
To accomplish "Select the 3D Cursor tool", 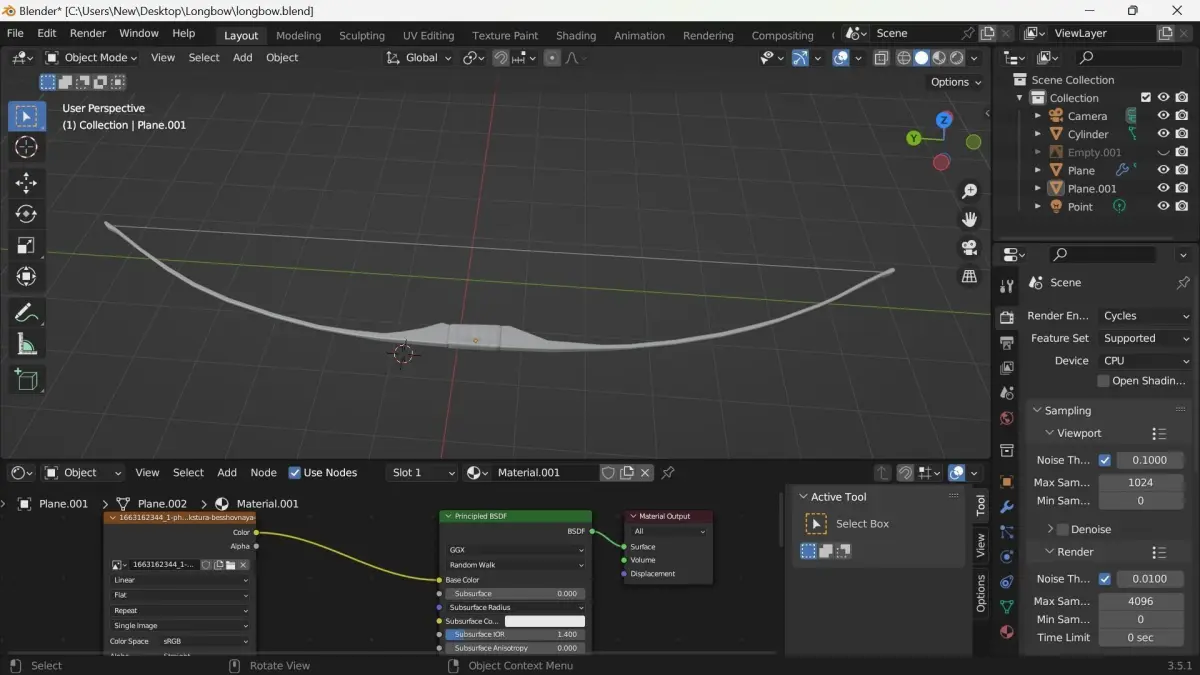I will [x=27, y=148].
